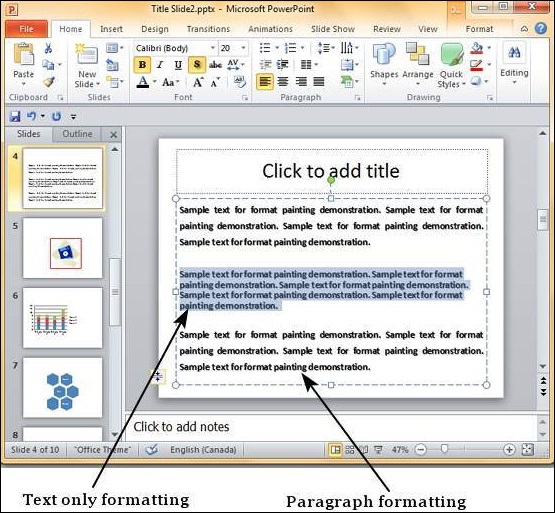Align text right

301,82
